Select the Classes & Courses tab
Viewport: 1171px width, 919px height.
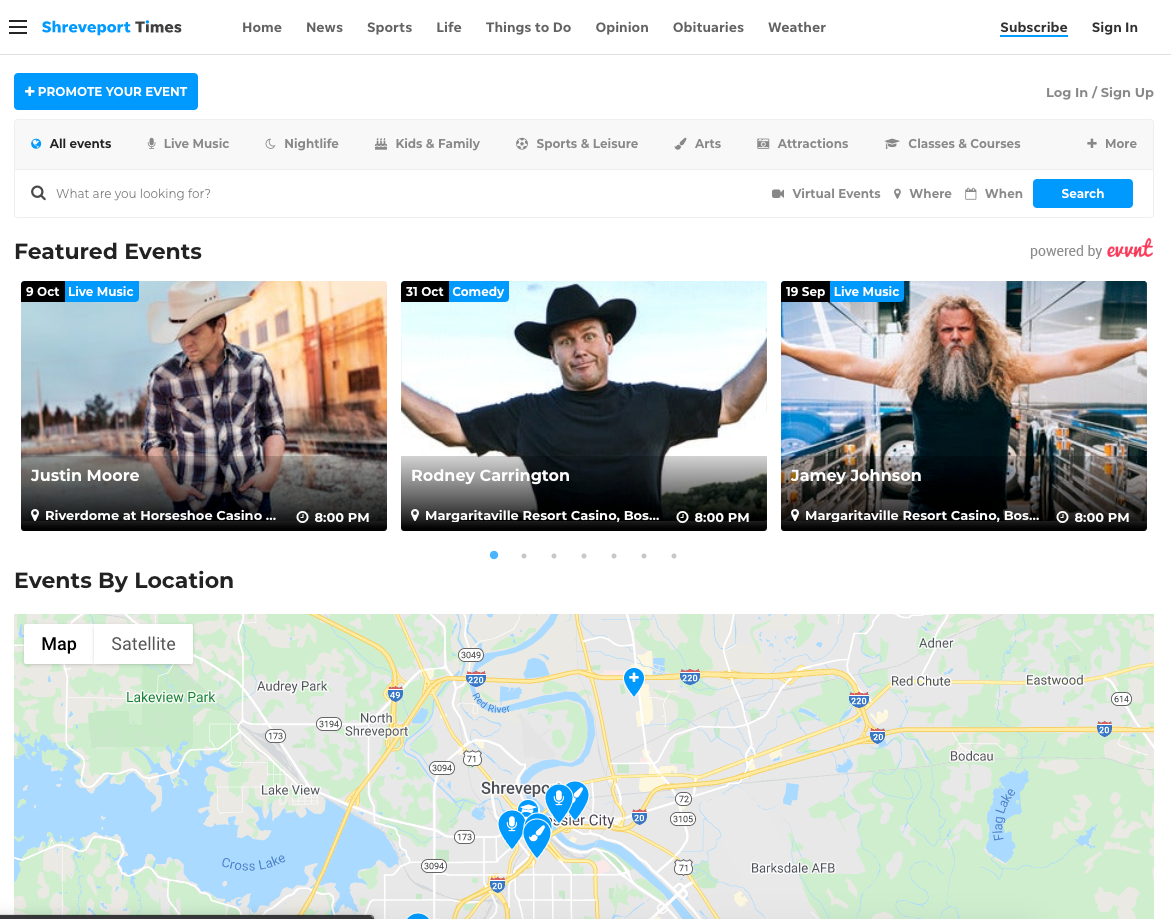pyautogui.click(x=953, y=143)
